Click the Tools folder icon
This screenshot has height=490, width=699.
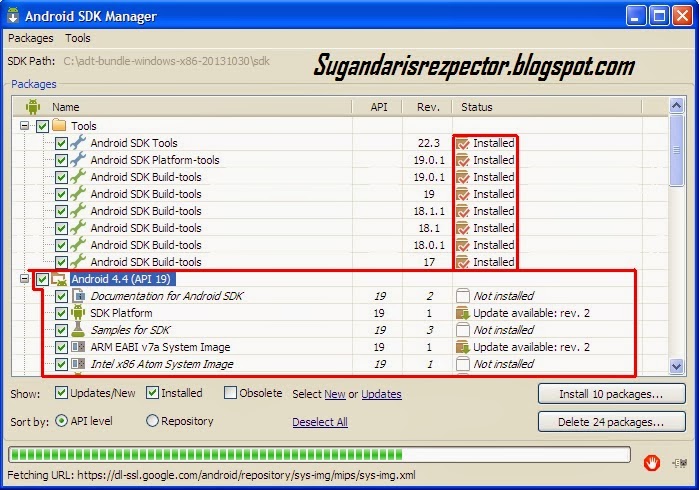point(59,125)
